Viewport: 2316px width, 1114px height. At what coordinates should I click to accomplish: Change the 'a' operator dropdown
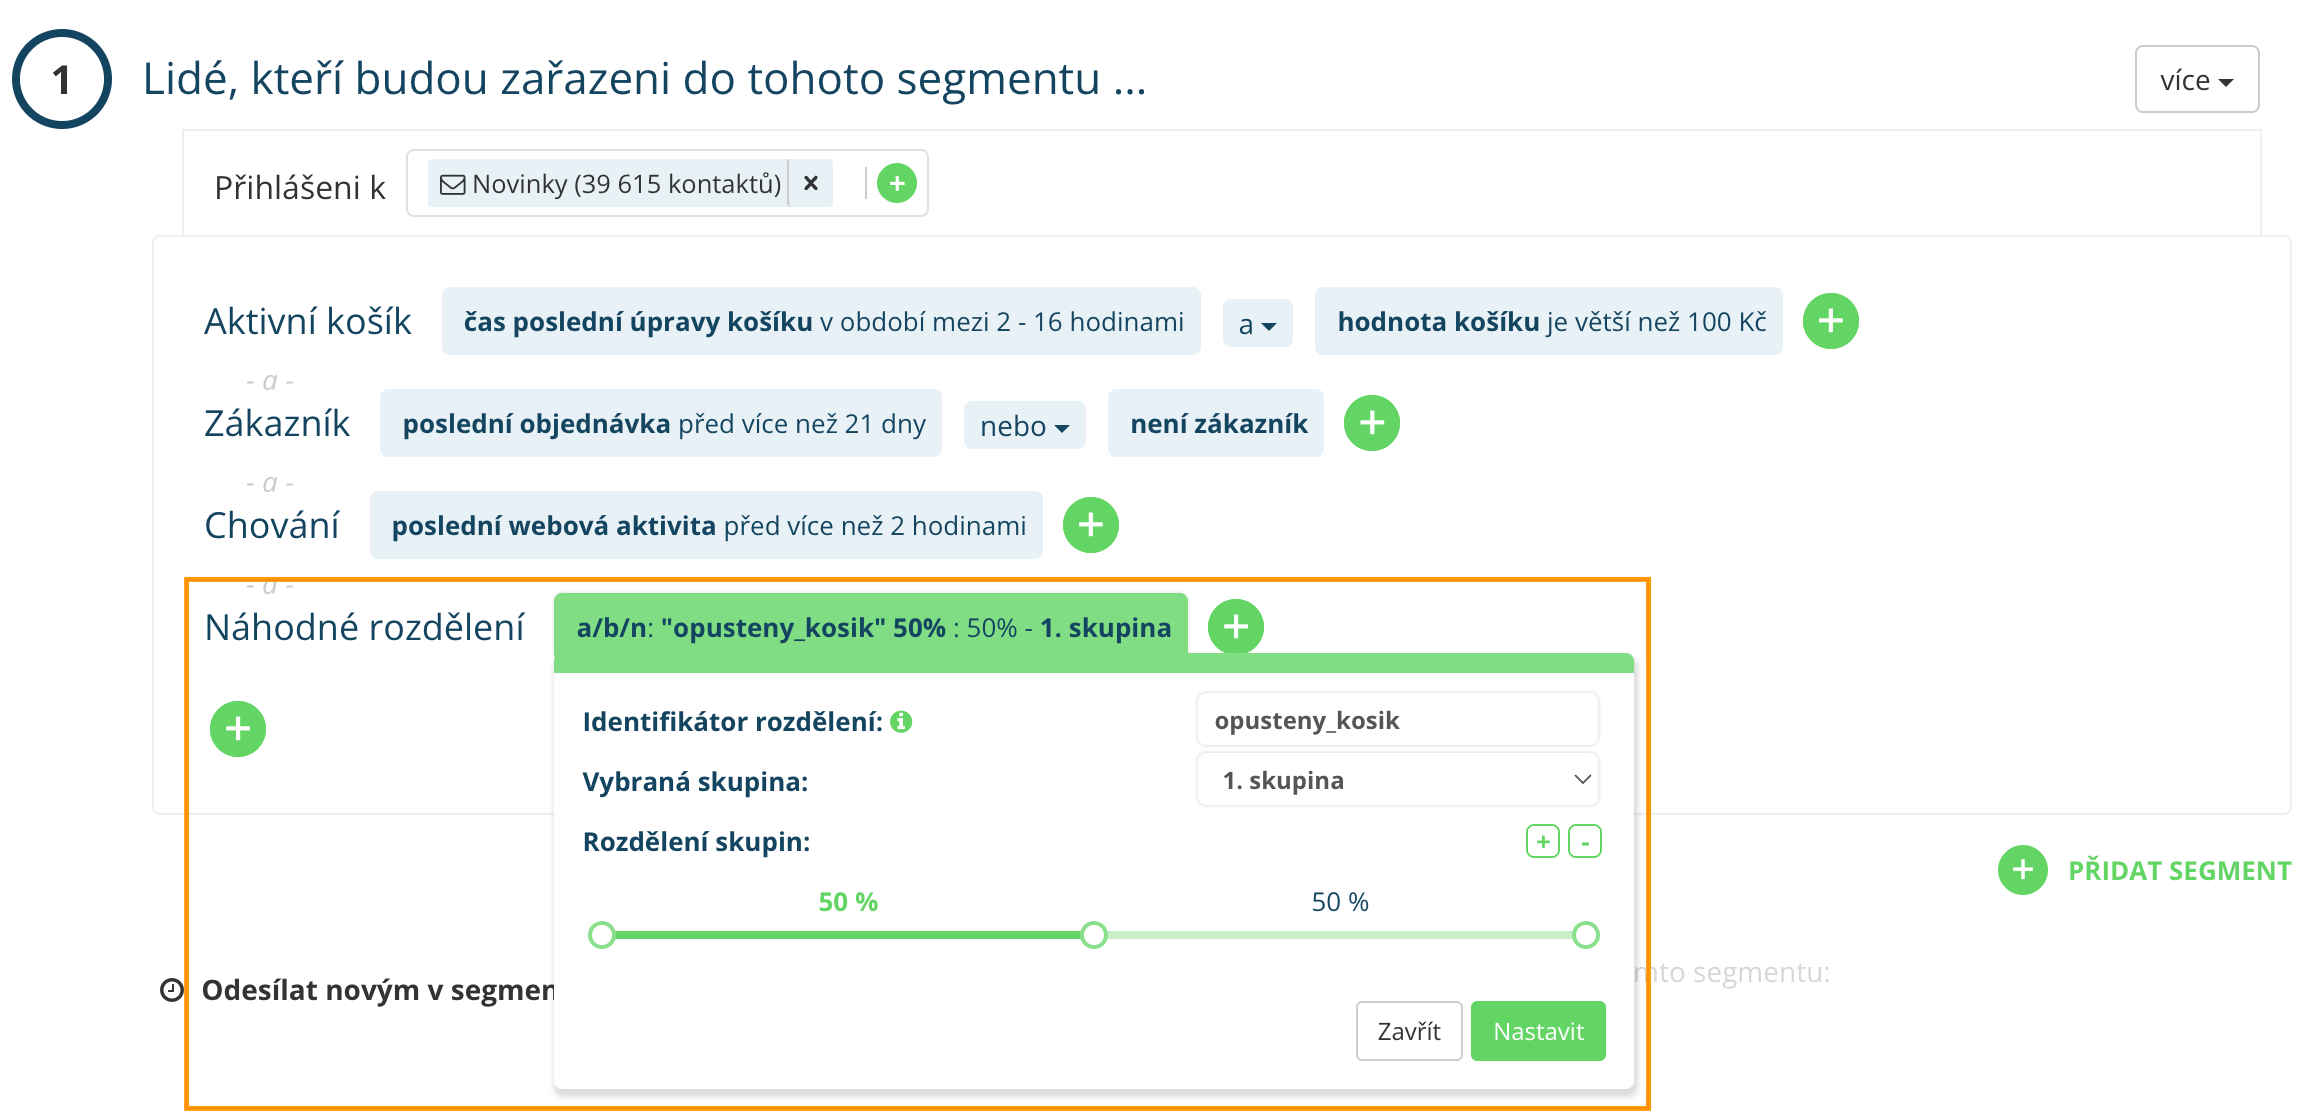click(x=1257, y=324)
